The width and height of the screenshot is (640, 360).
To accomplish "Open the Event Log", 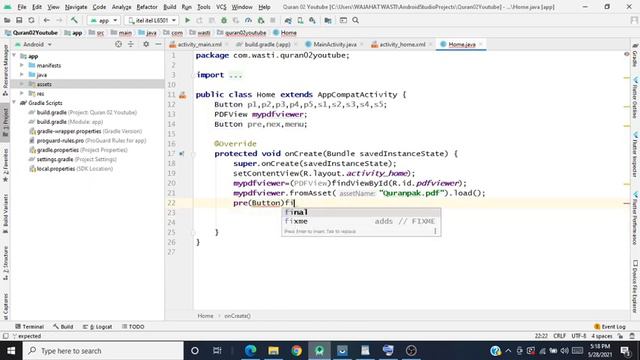I will 609,327.
